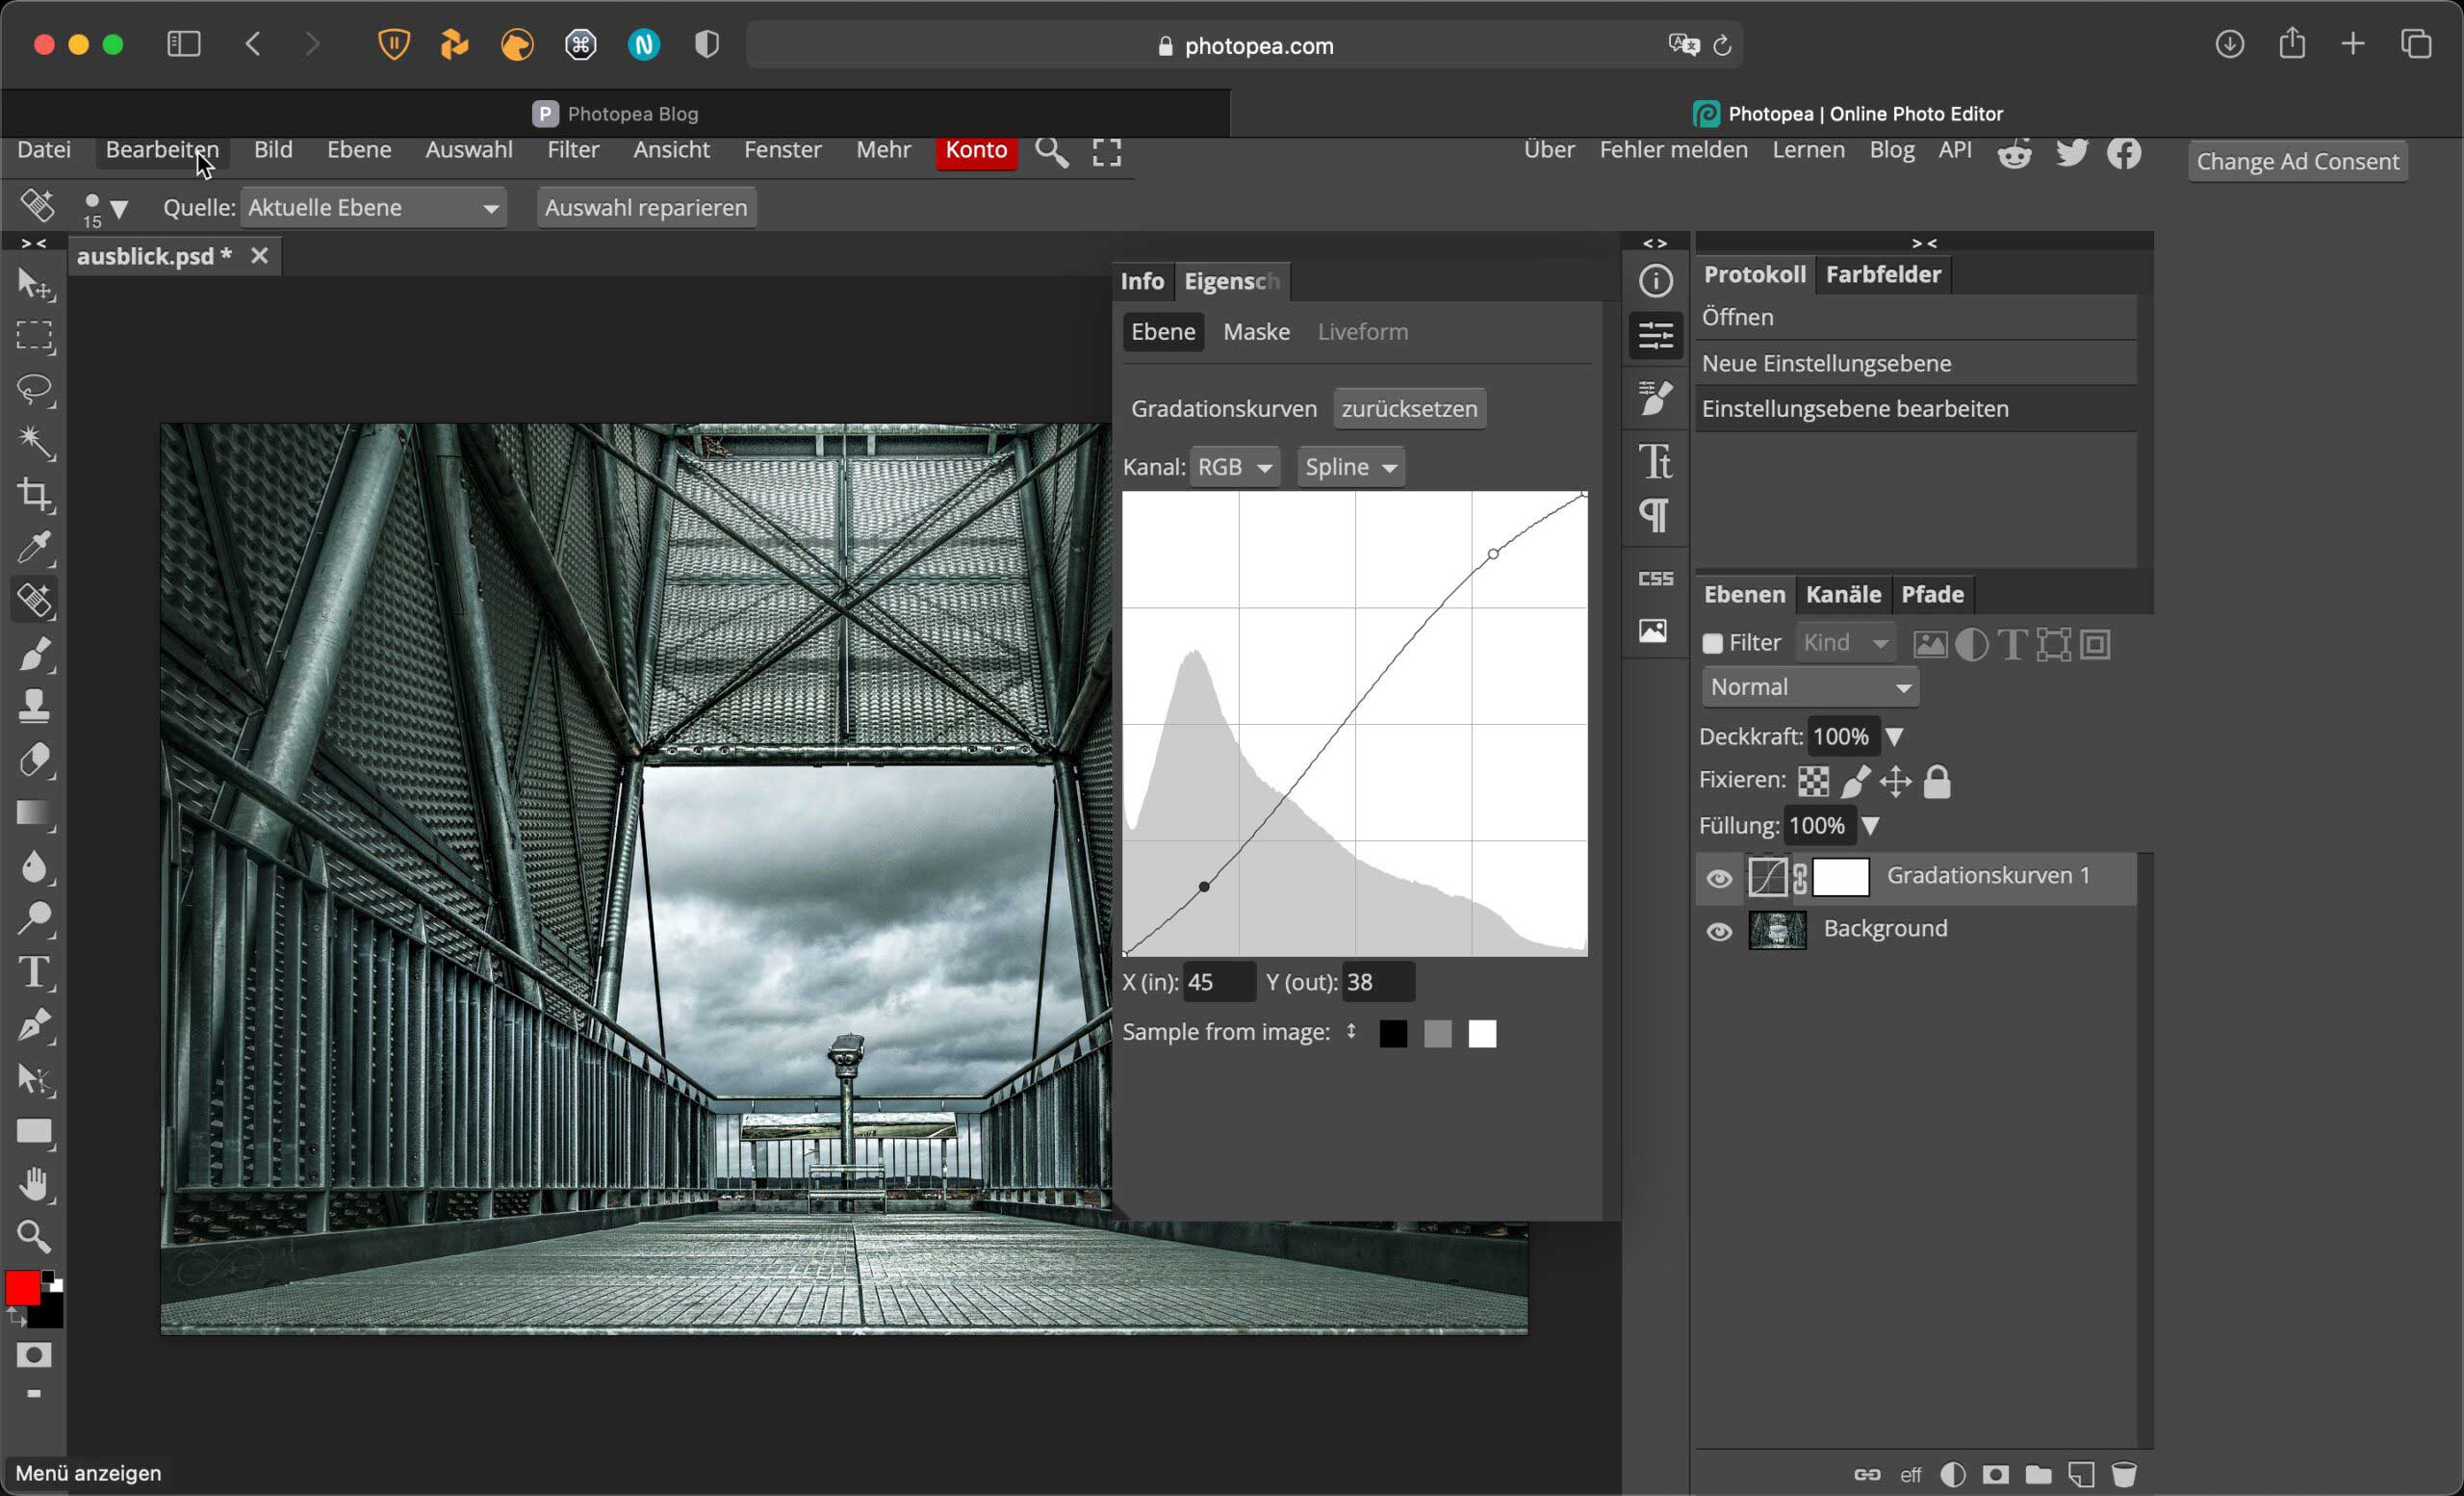Select the Hand tool
The height and width of the screenshot is (1496, 2464).
[x=35, y=1184]
